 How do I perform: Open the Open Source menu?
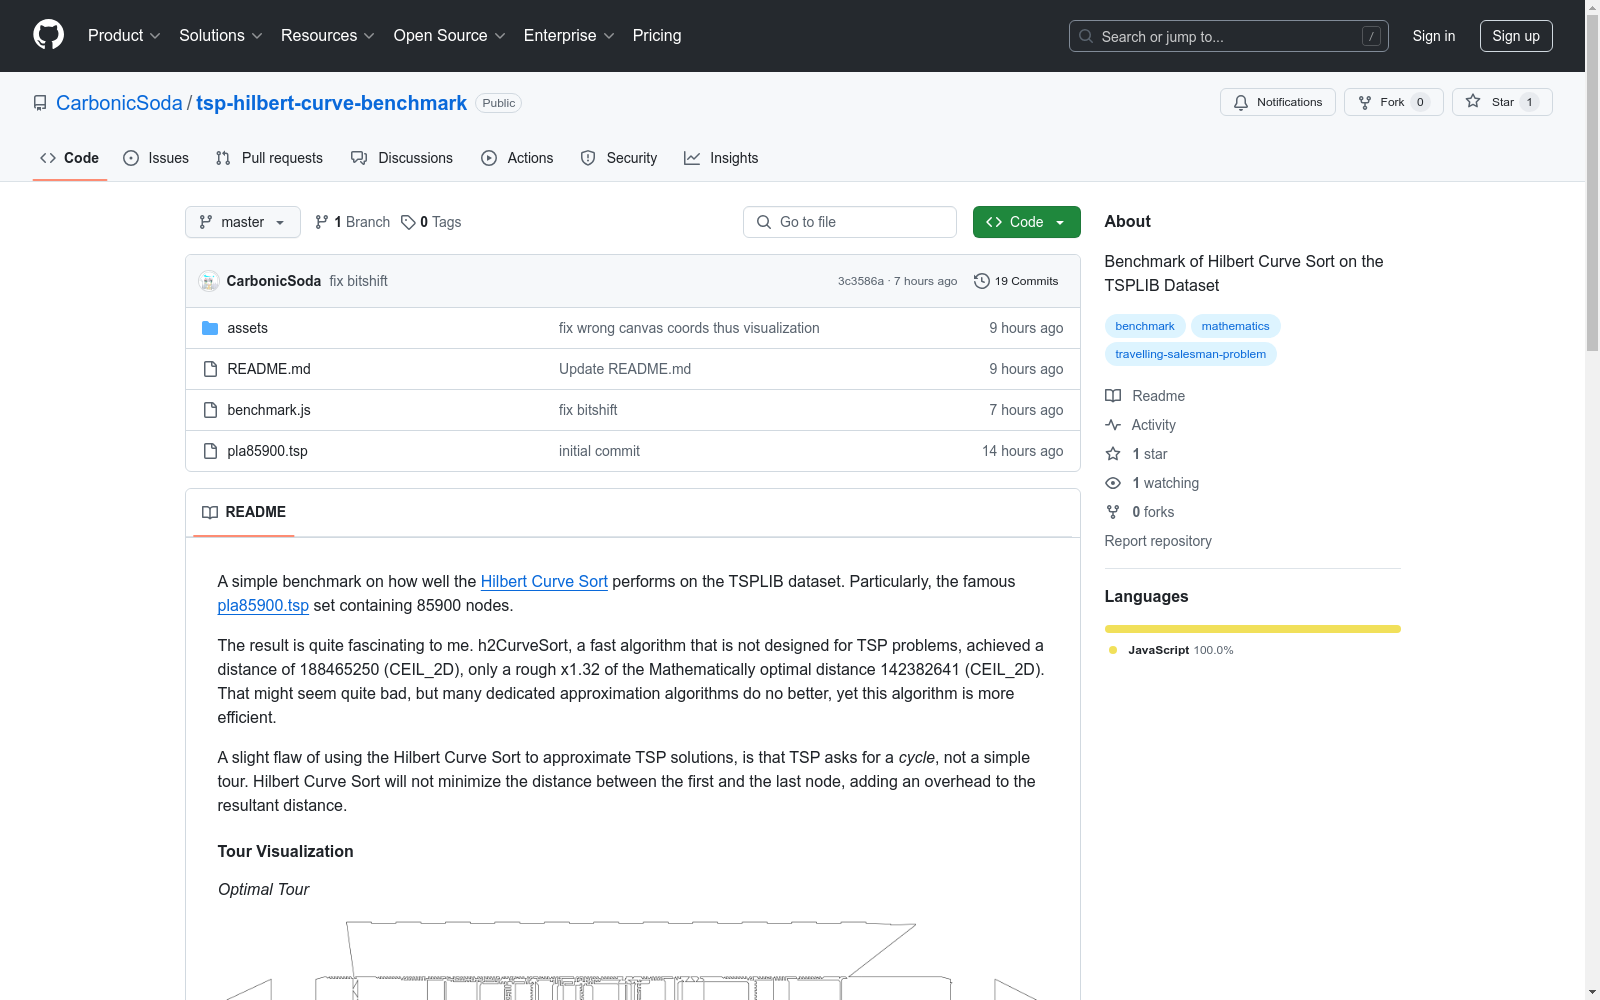tap(449, 35)
